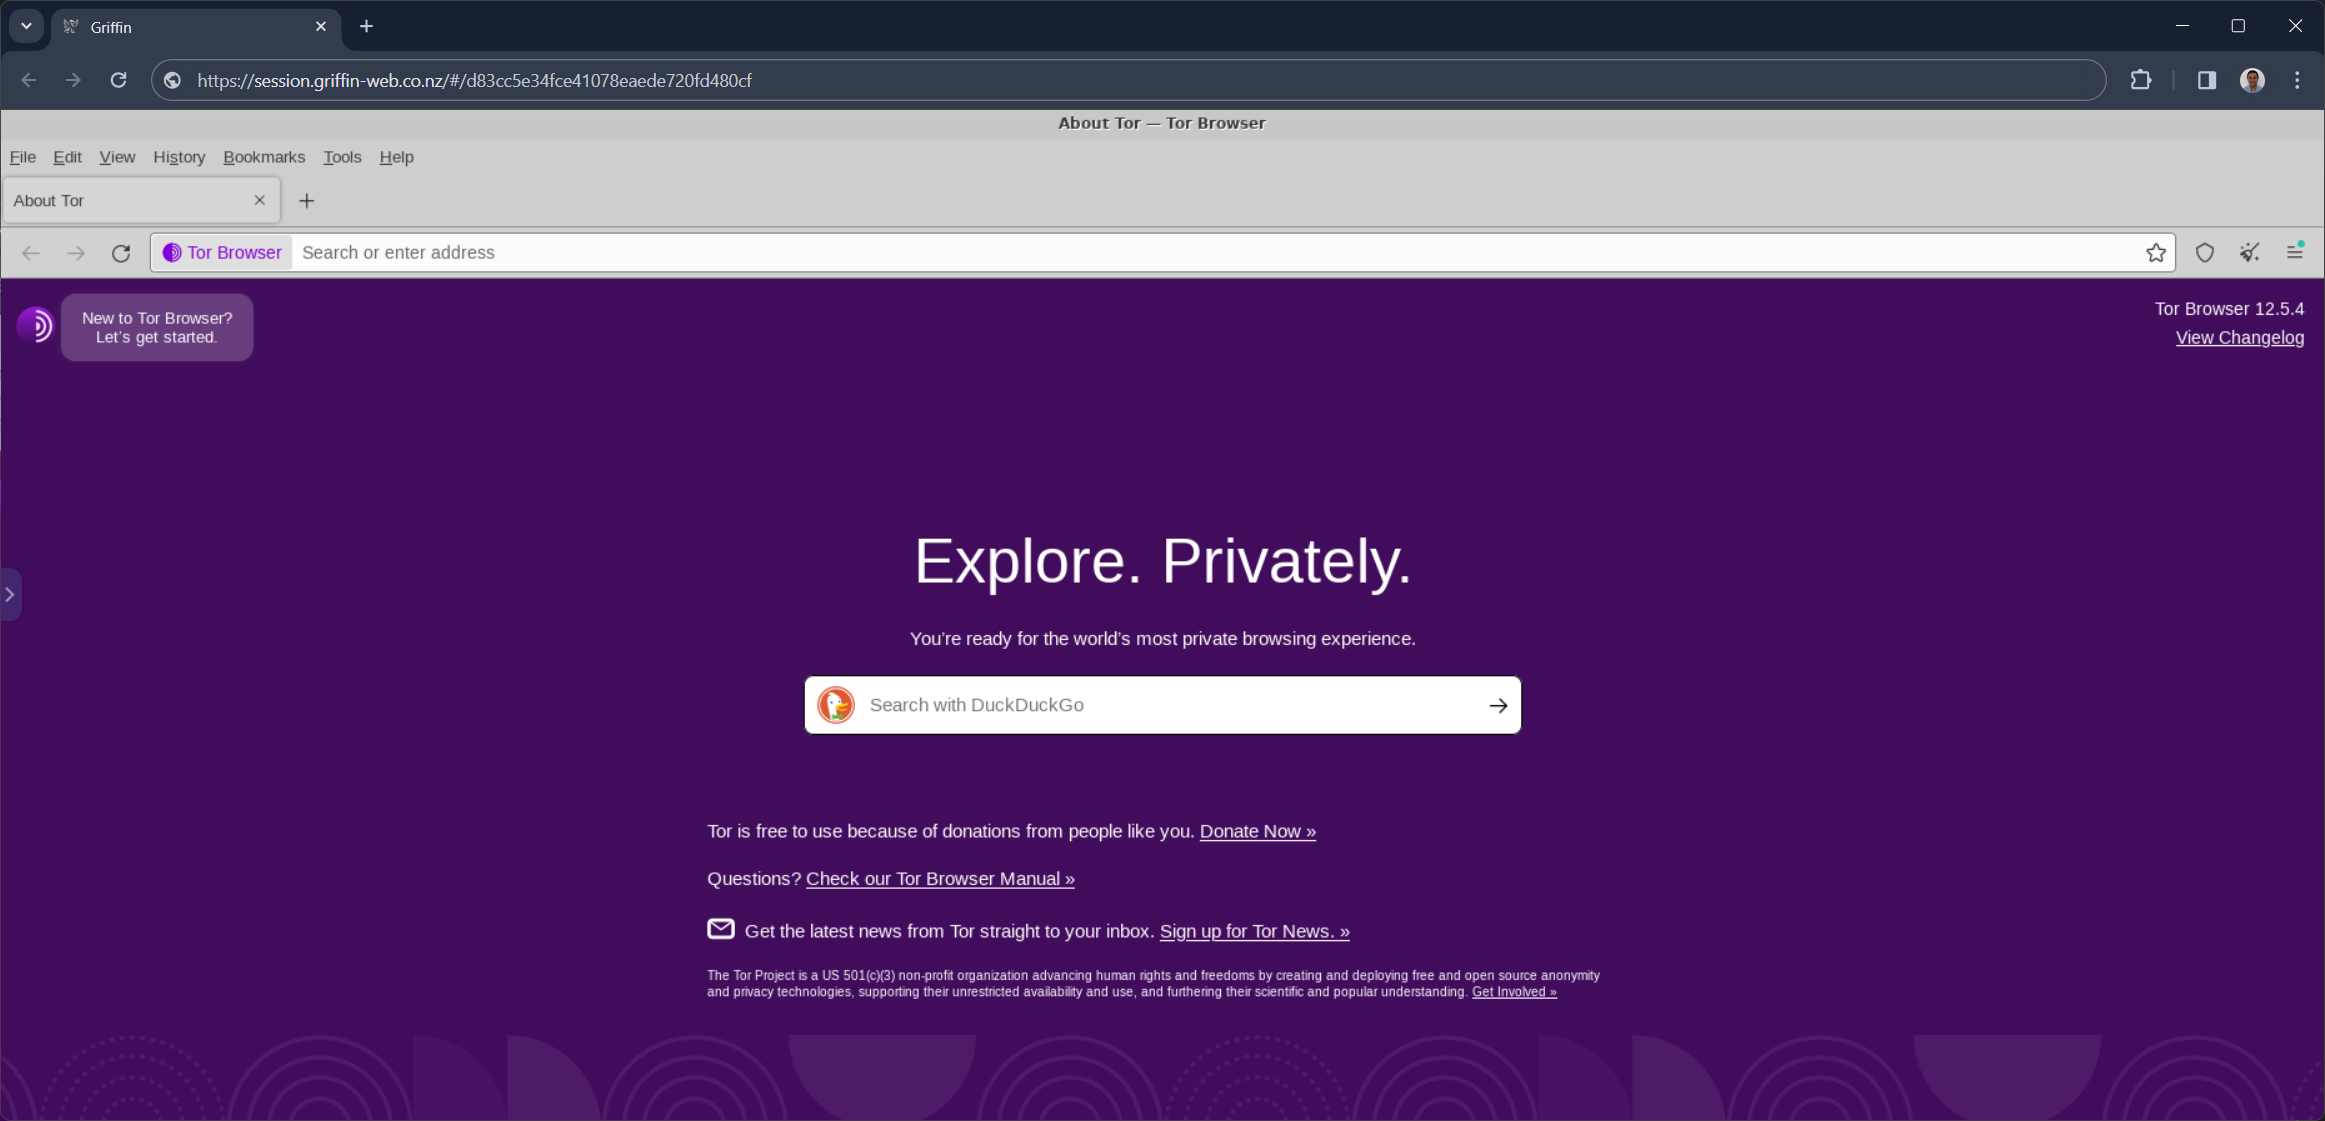Reload the About Tor page in Tor Browser
This screenshot has height=1121, width=2325.
pyautogui.click(x=121, y=253)
